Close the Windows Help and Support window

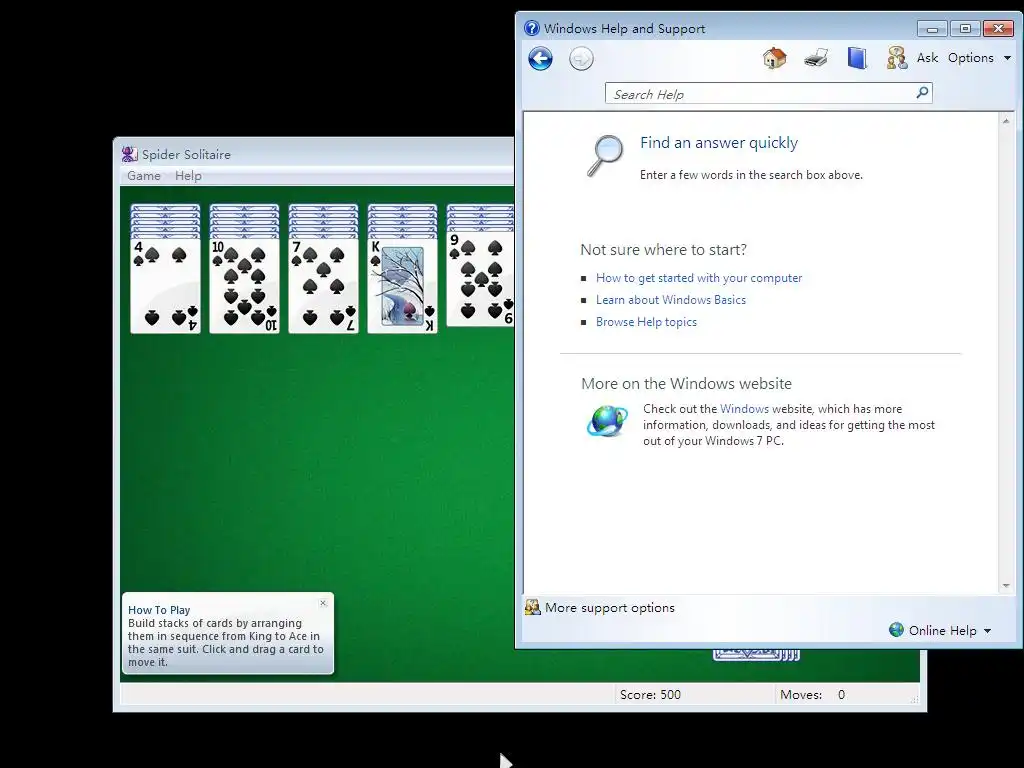[x=998, y=29]
